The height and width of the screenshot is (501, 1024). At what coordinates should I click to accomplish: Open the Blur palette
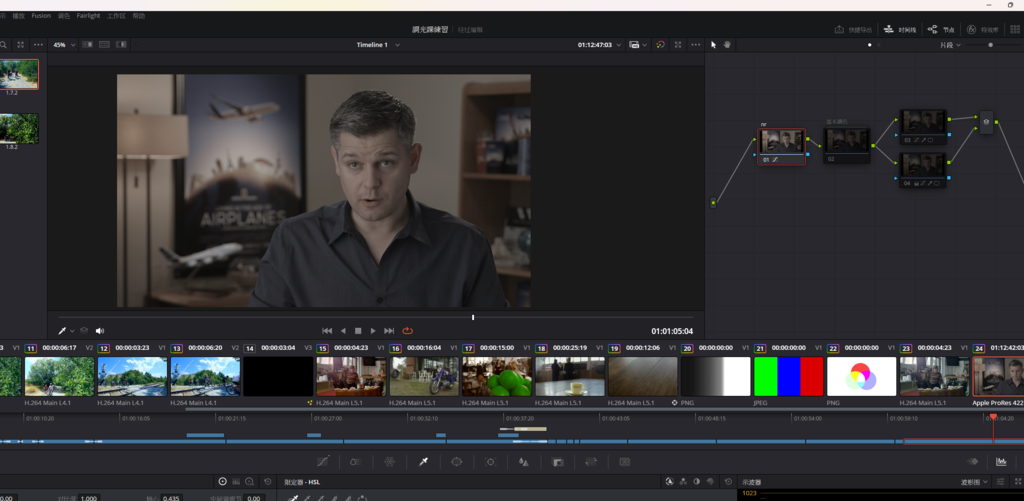(x=524, y=462)
